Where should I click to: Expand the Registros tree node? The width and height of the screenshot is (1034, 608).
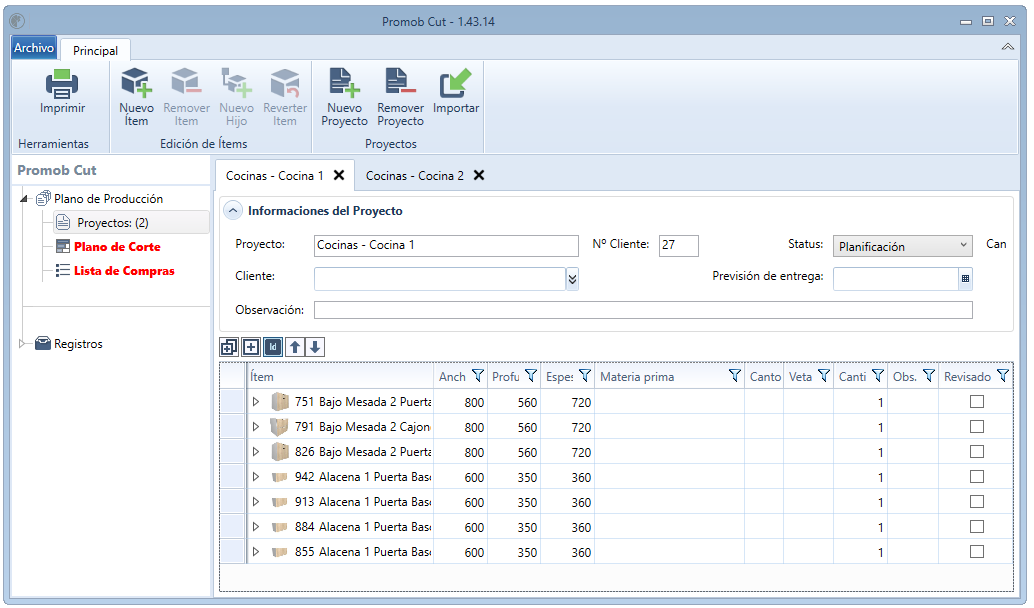tap(22, 344)
